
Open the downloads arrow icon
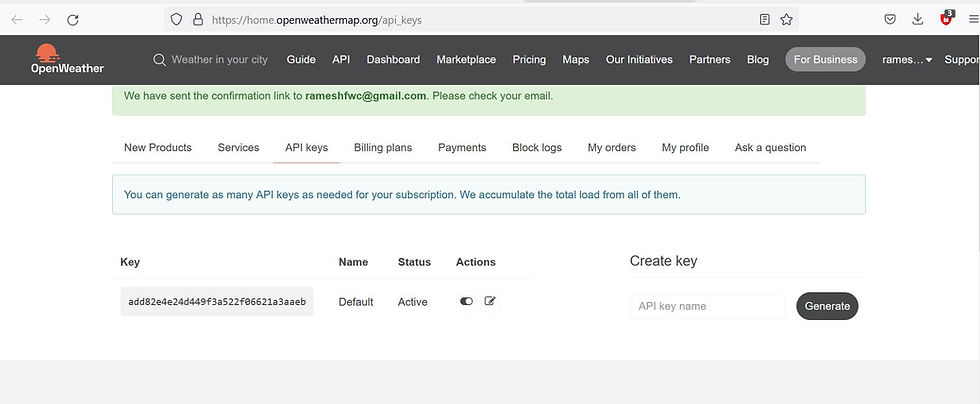pyautogui.click(x=918, y=19)
